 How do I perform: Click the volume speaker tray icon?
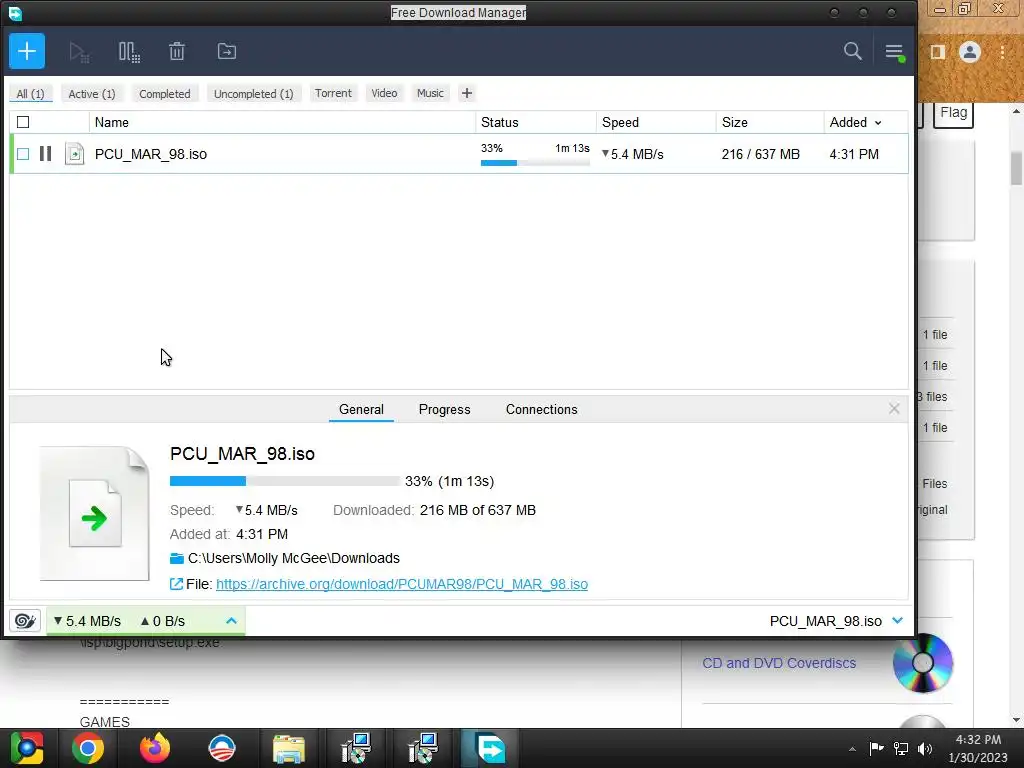click(925, 748)
